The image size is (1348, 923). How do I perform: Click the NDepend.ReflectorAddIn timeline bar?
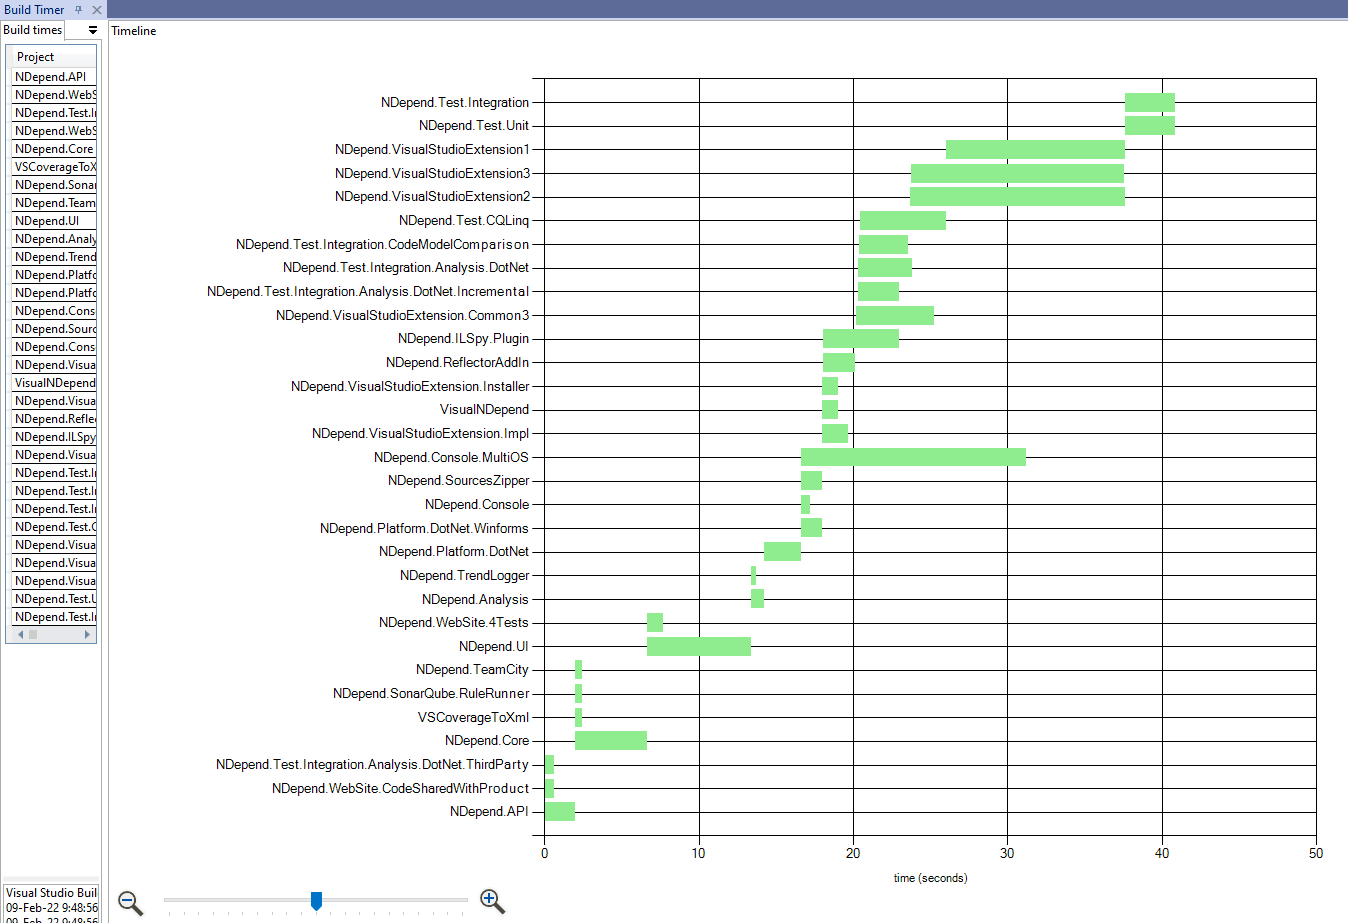coord(839,362)
